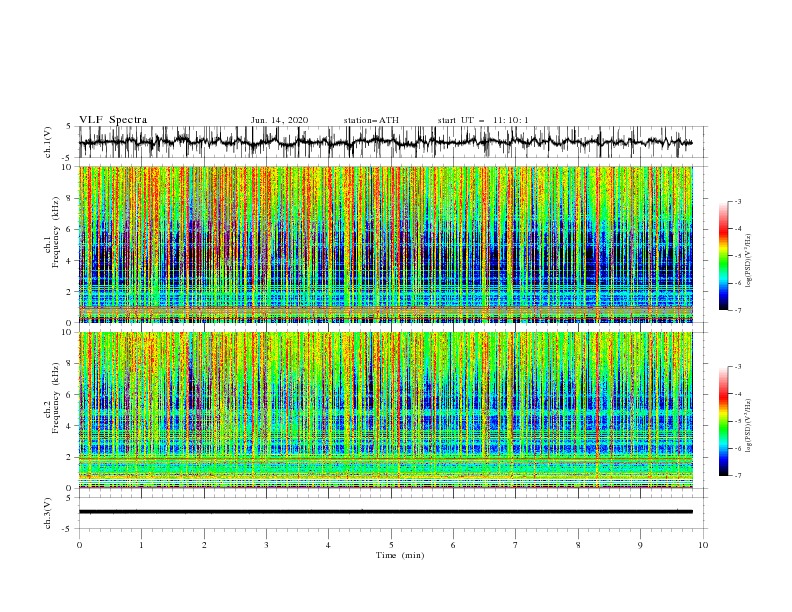Click the ch.1 voltage waveform trace

385,142
